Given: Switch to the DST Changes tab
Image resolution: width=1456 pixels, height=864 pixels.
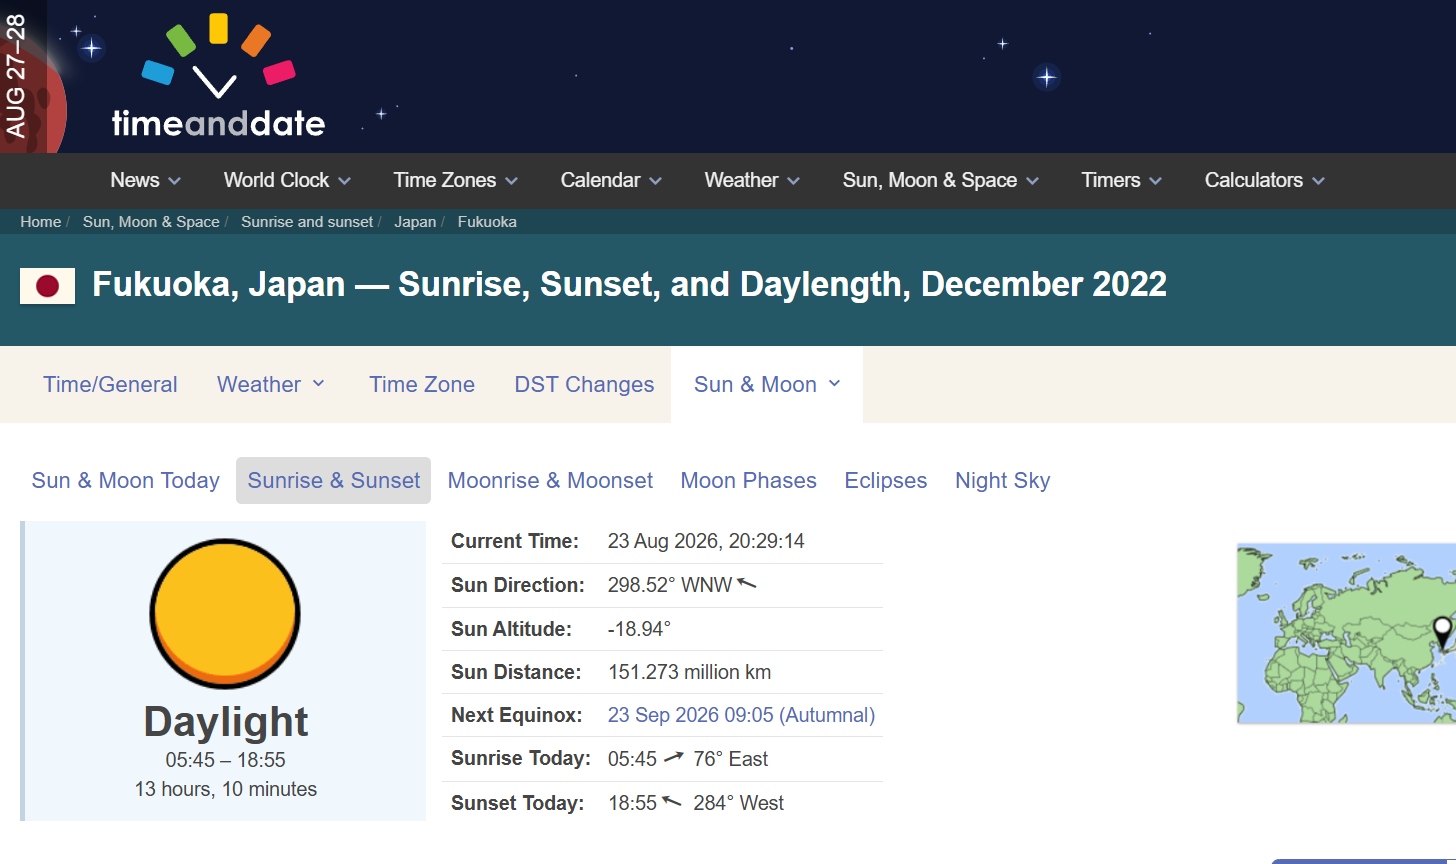Looking at the screenshot, I should click(x=584, y=384).
